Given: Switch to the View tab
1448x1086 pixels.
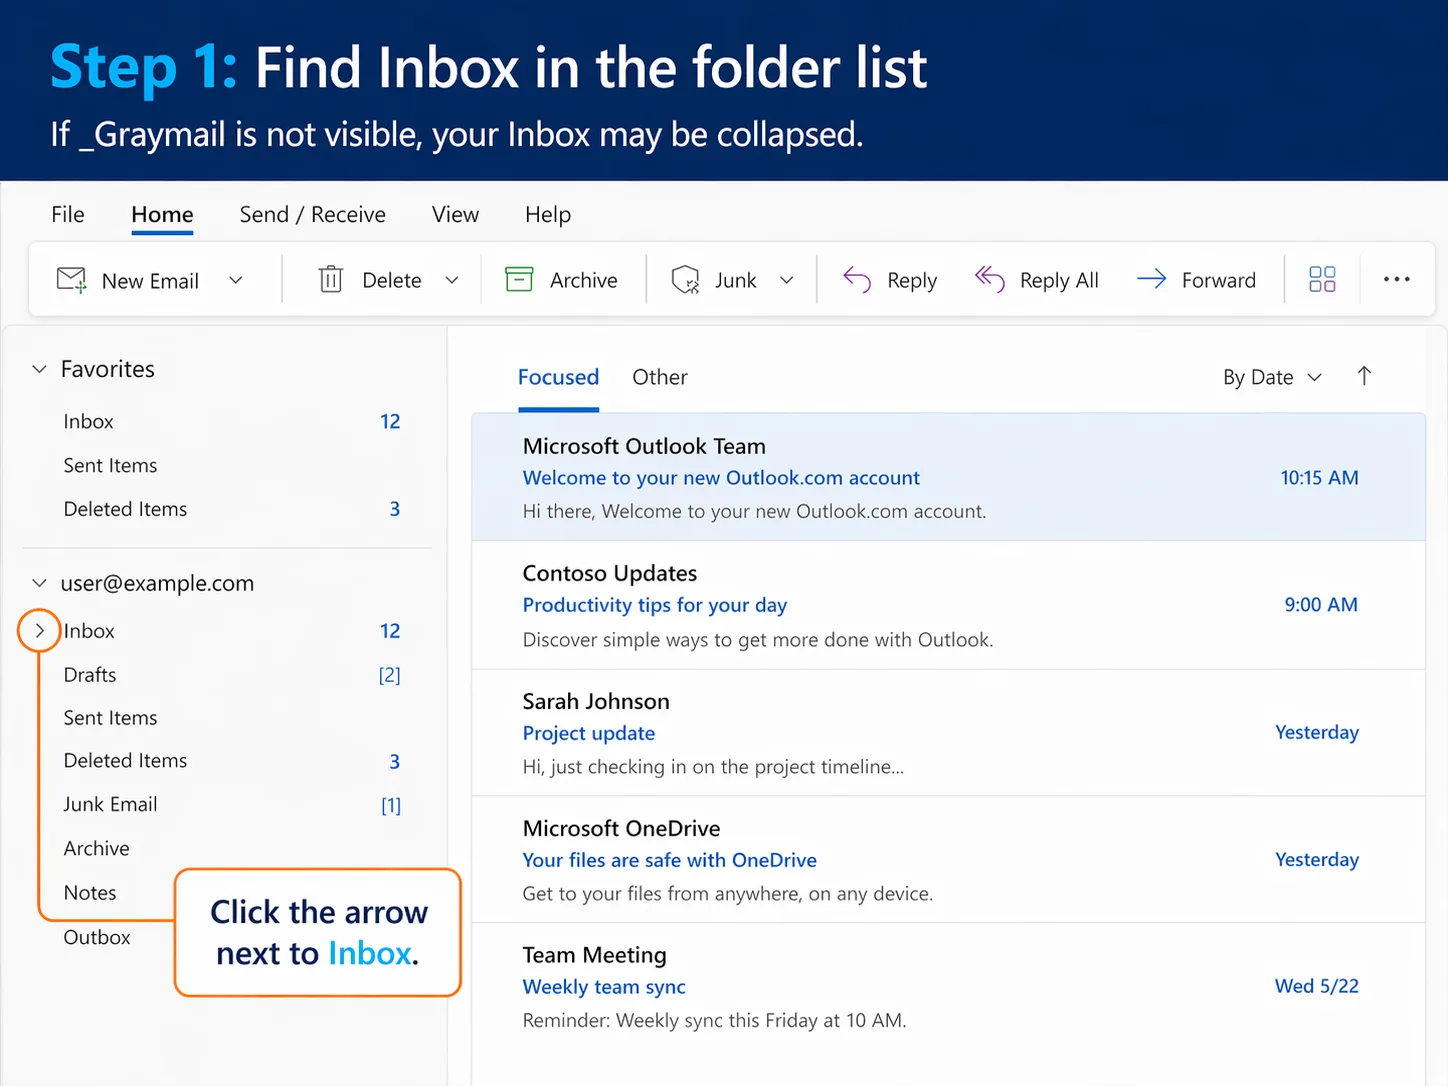Looking at the screenshot, I should (x=455, y=214).
